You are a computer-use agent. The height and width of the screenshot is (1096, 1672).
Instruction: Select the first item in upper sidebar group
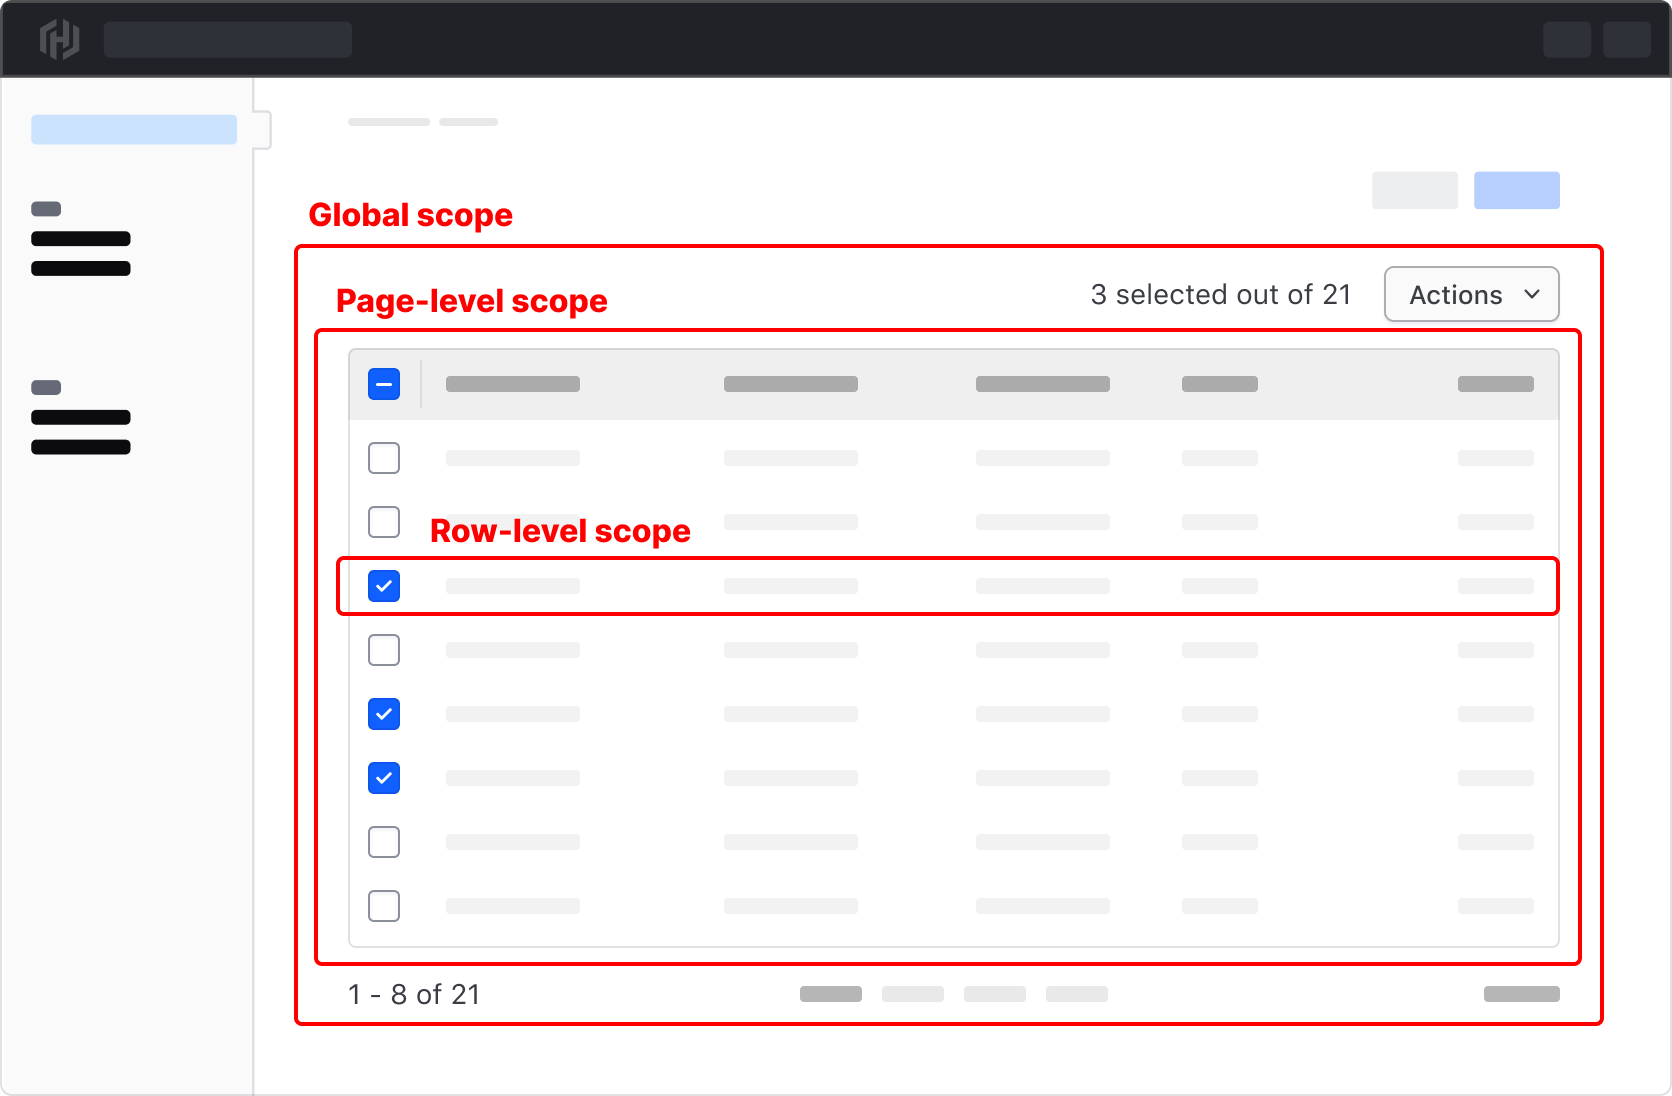[80, 239]
